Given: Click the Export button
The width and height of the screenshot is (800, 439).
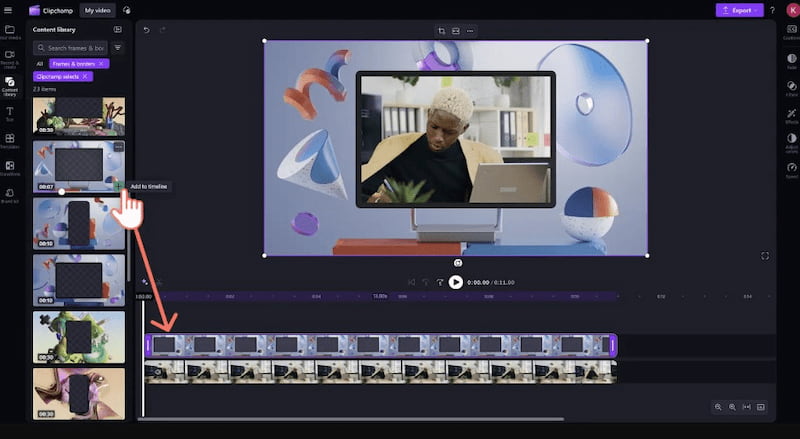Looking at the screenshot, I should pyautogui.click(x=739, y=10).
